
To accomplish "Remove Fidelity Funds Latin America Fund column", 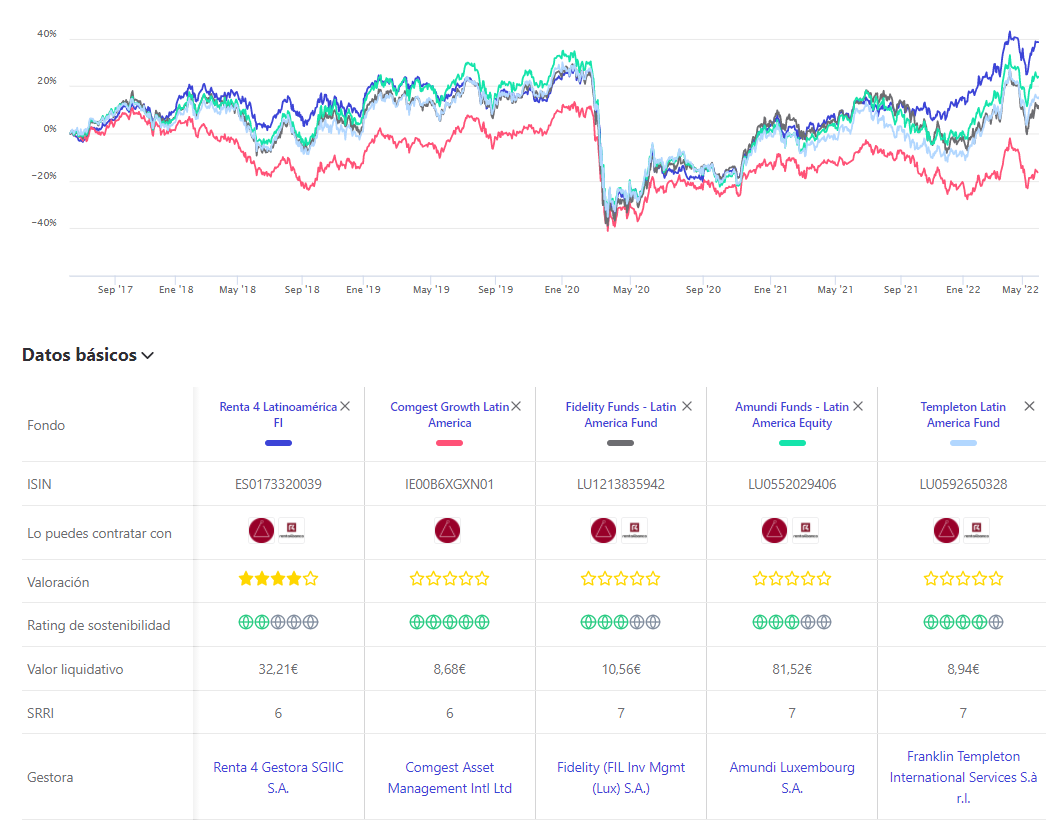I will (686, 406).
